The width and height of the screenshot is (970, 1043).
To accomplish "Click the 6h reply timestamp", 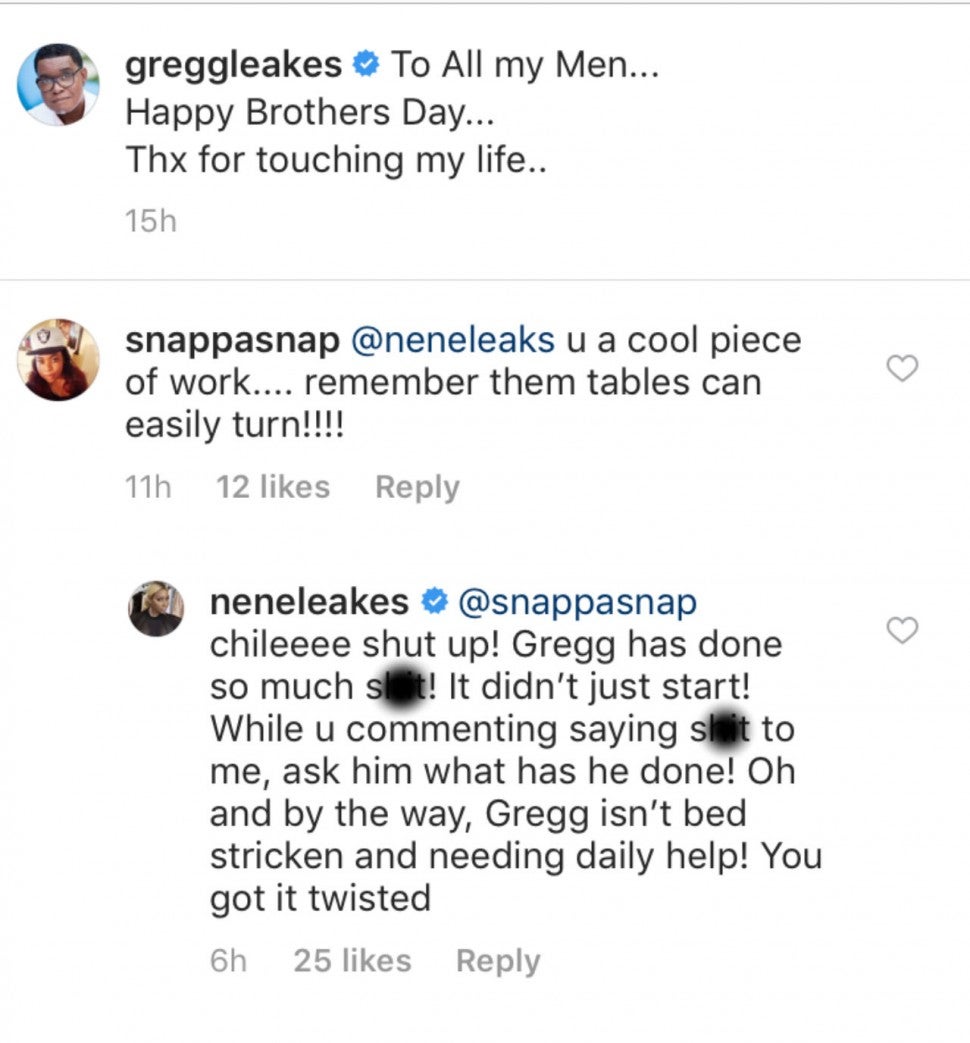I will coord(228,961).
